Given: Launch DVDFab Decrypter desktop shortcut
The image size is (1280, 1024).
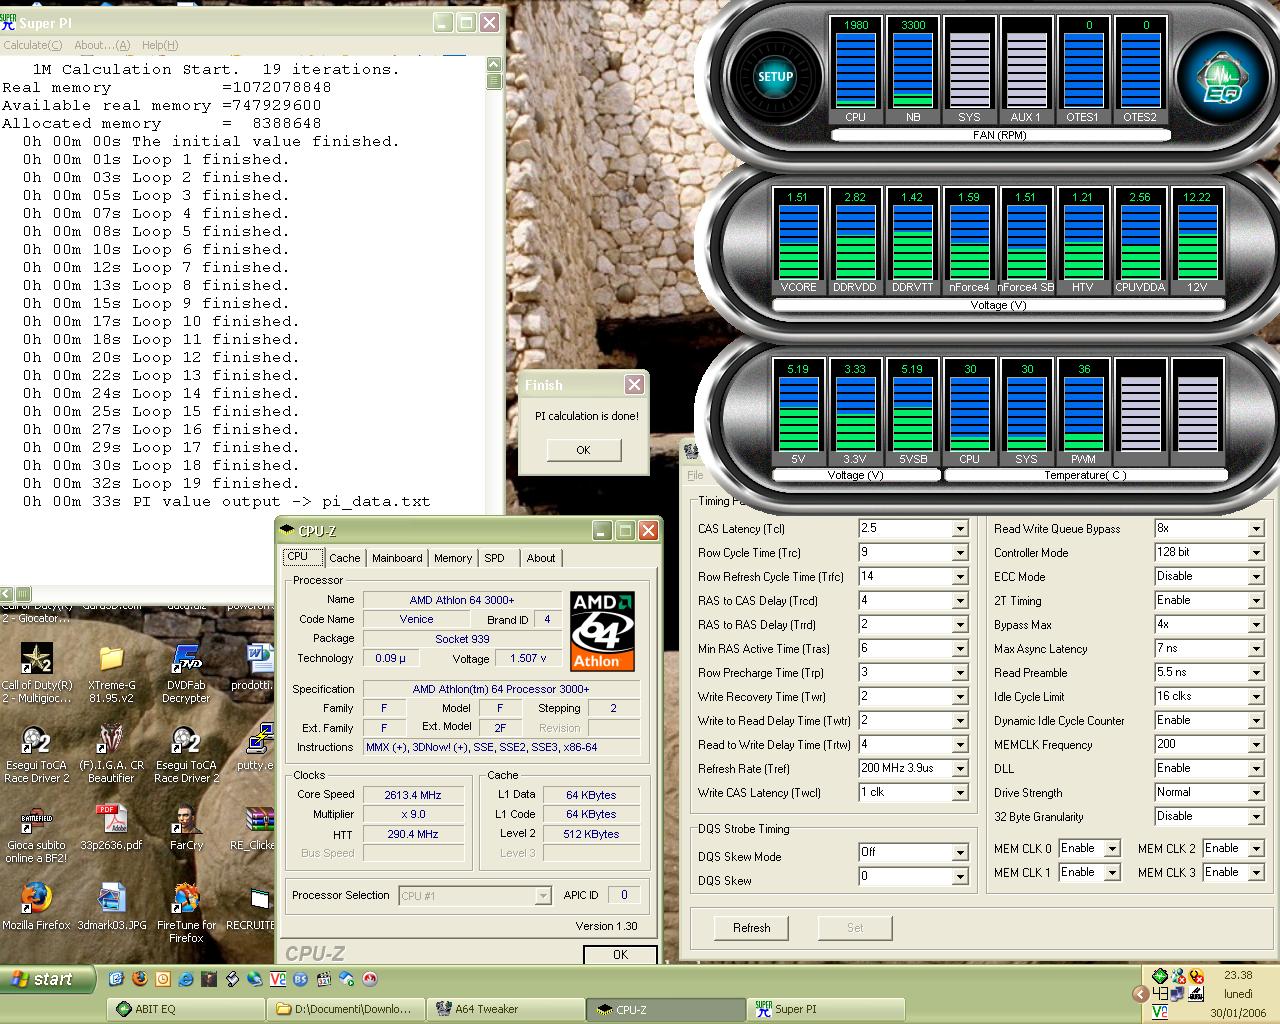Looking at the screenshot, I should (186, 674).
